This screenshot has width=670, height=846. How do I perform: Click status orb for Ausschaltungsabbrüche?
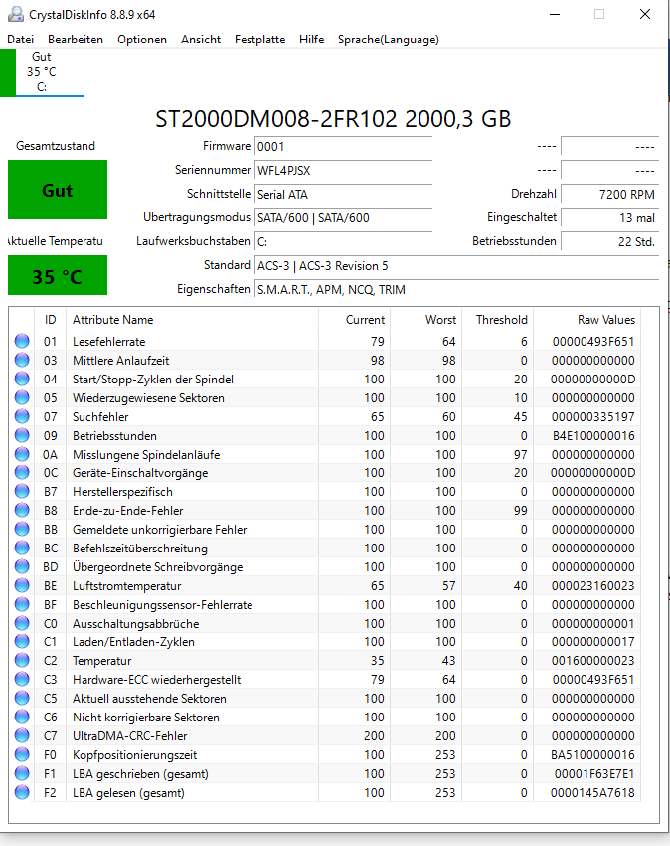coord(22,623)
